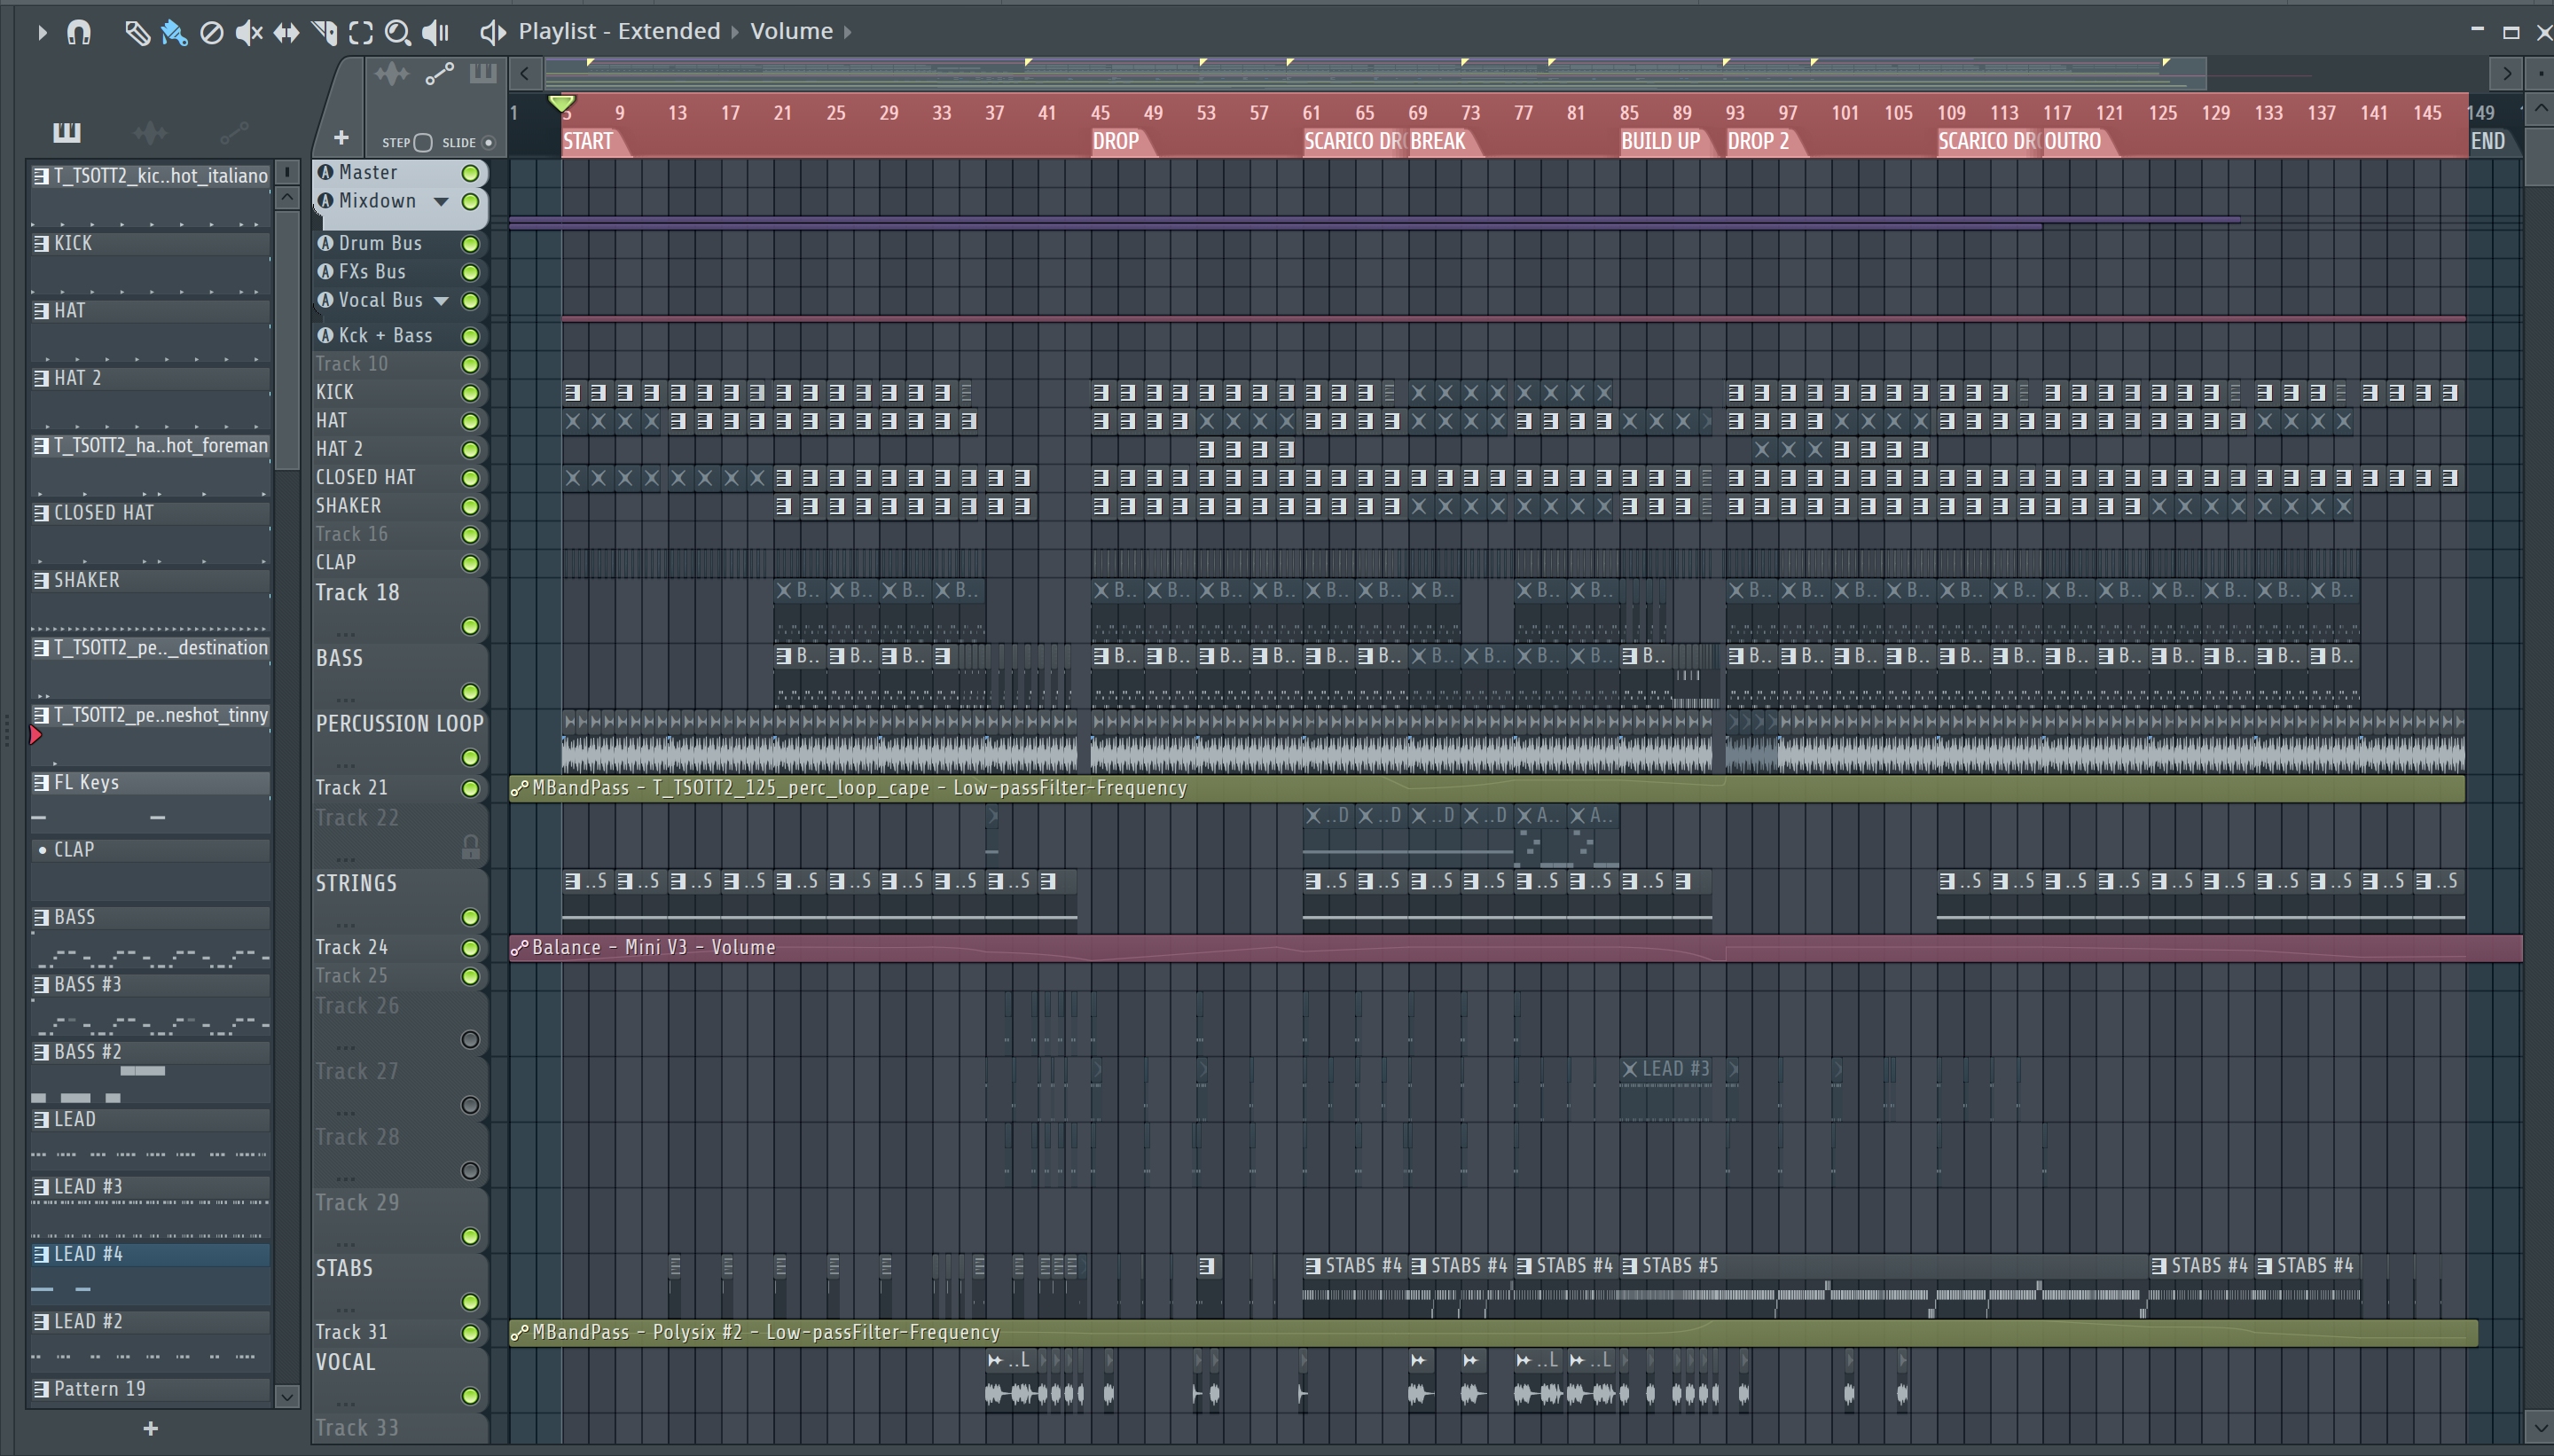Mute the CLOSED HAT track
The image size is (2554, 1456).
tap(470, 478)
